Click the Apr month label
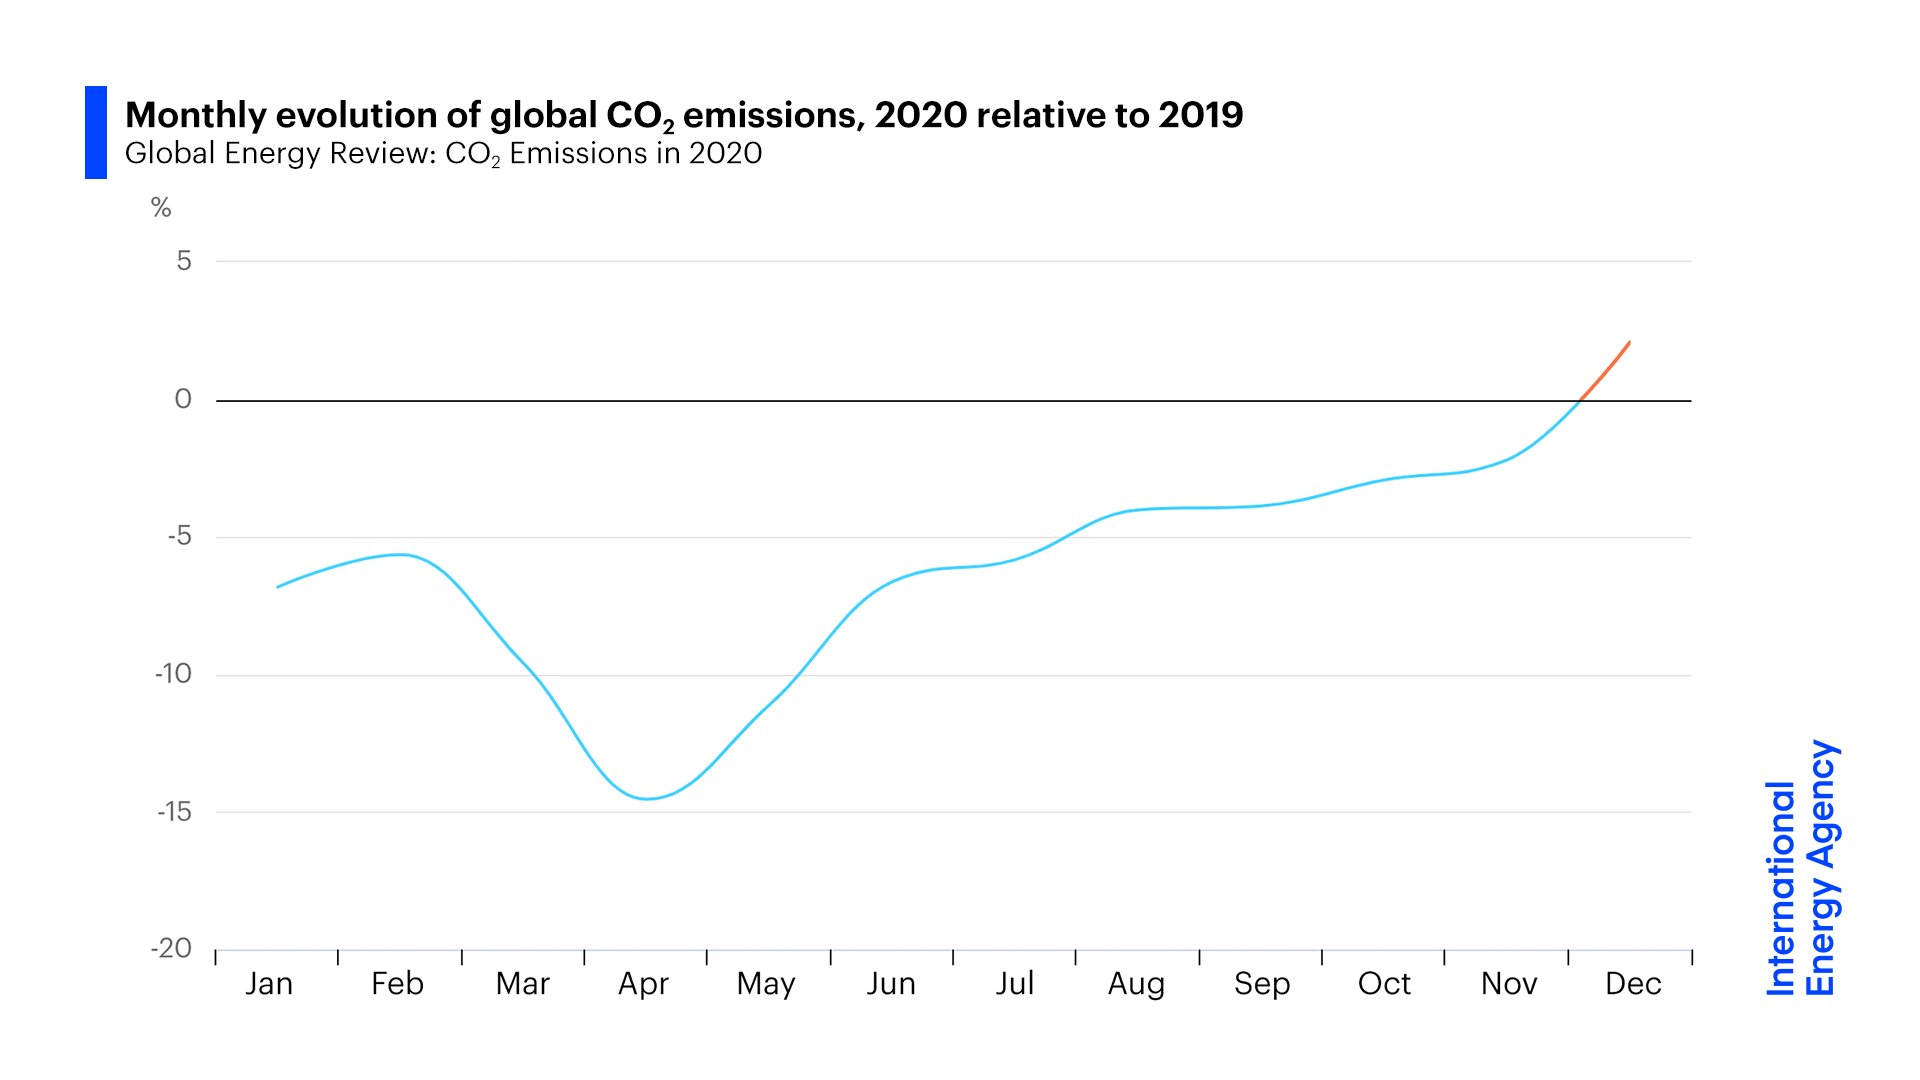 point(643,985)
